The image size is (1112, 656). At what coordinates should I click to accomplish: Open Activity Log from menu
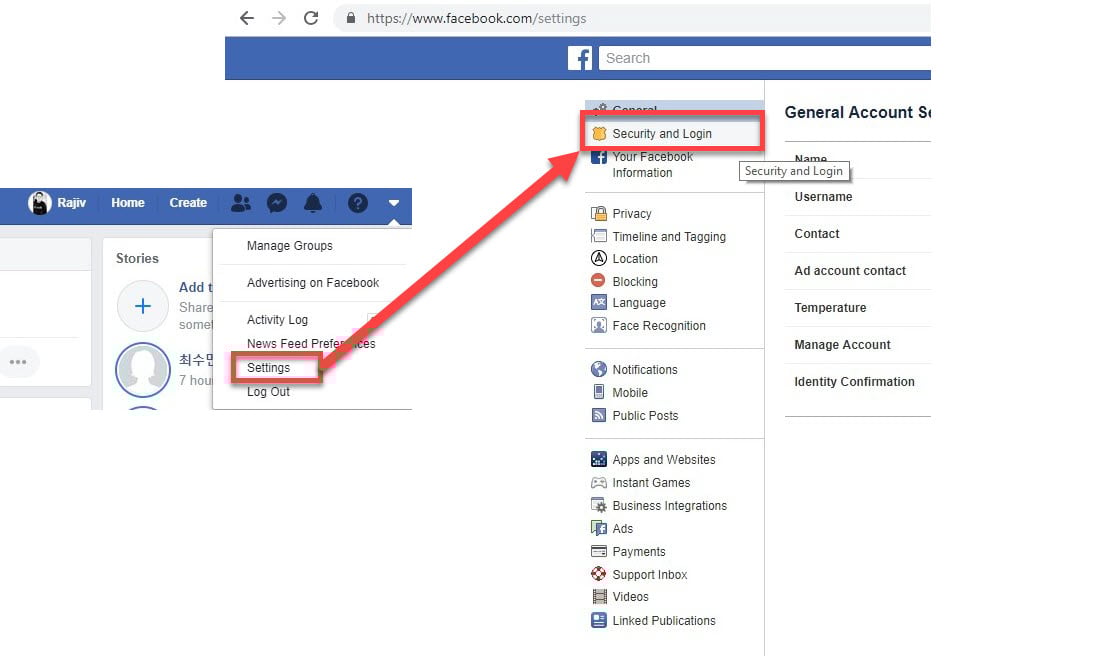point(277,319)
